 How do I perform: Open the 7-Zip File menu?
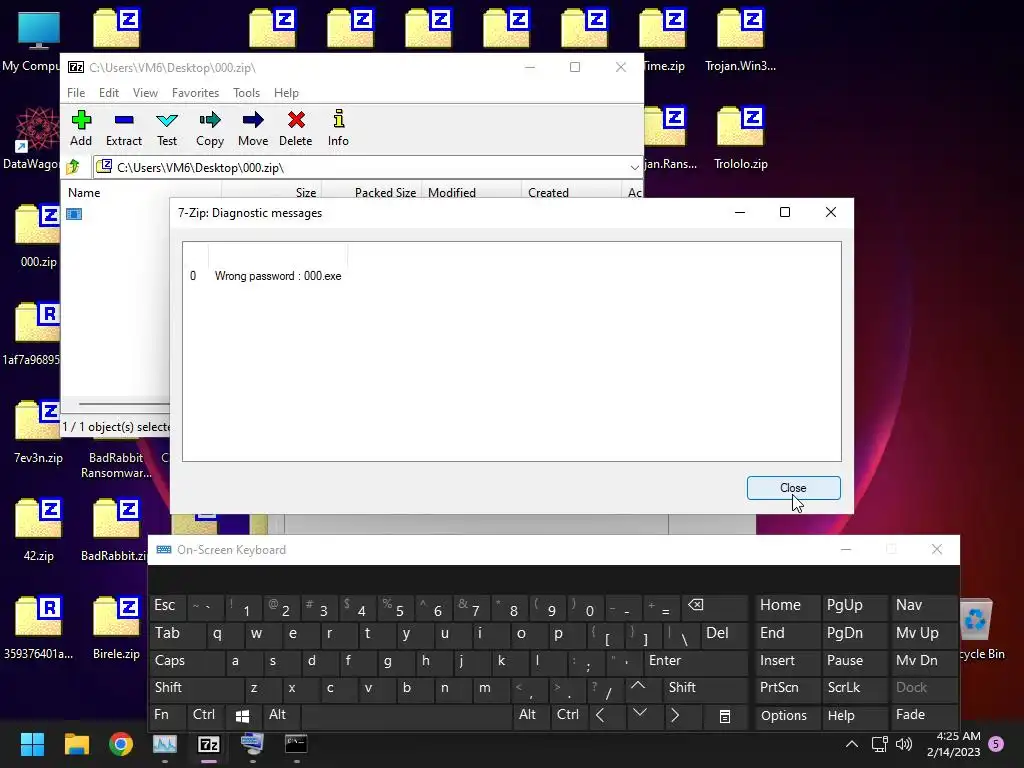[76, 93]
